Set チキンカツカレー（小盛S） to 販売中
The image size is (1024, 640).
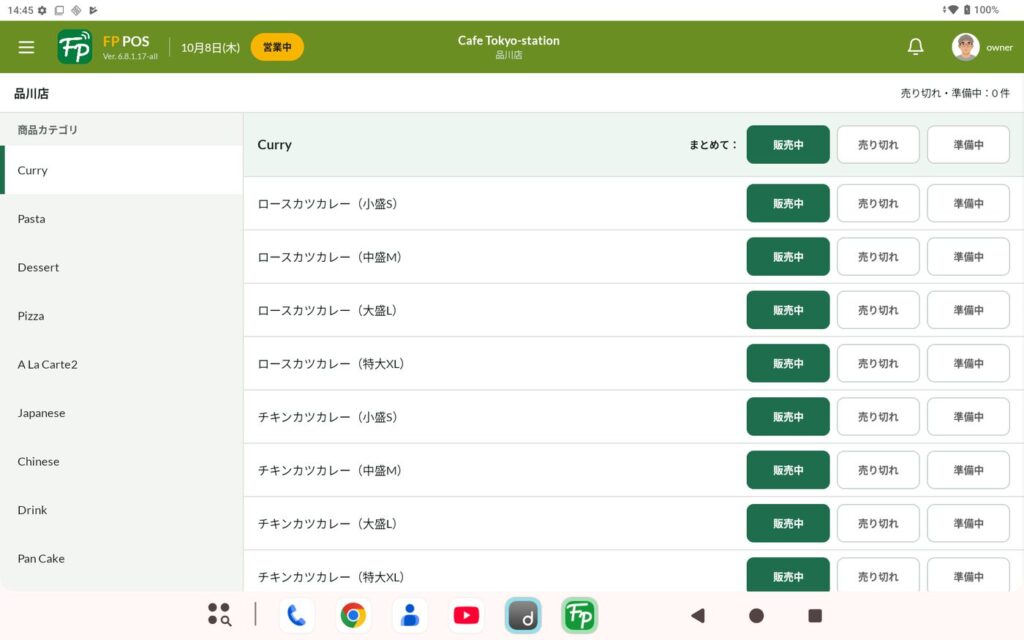[x=788, y=417]
